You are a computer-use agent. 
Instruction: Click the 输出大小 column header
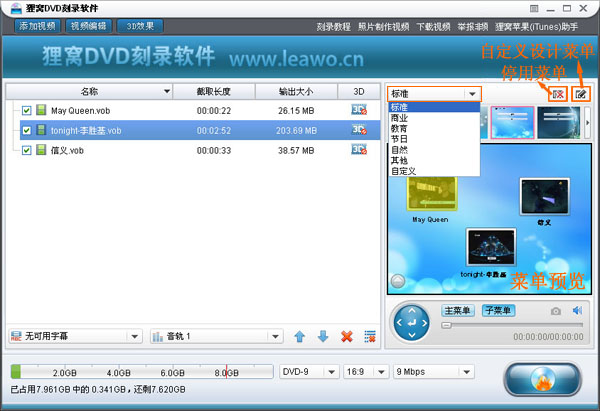[296, 91]
